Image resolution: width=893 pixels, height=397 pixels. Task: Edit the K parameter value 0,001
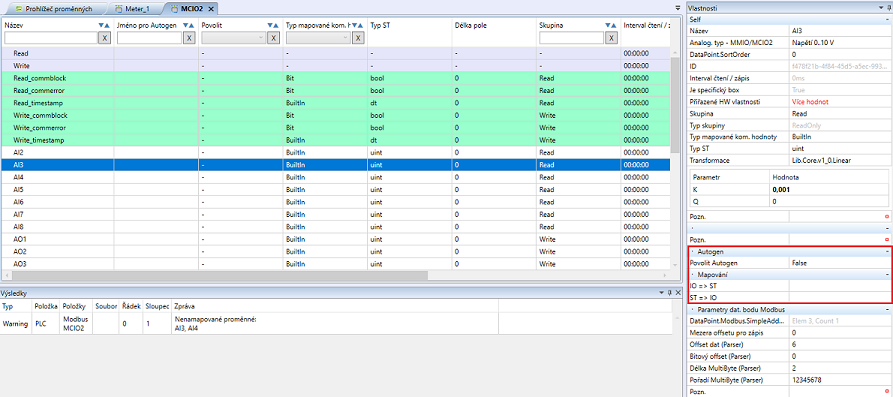coord(830,190)
